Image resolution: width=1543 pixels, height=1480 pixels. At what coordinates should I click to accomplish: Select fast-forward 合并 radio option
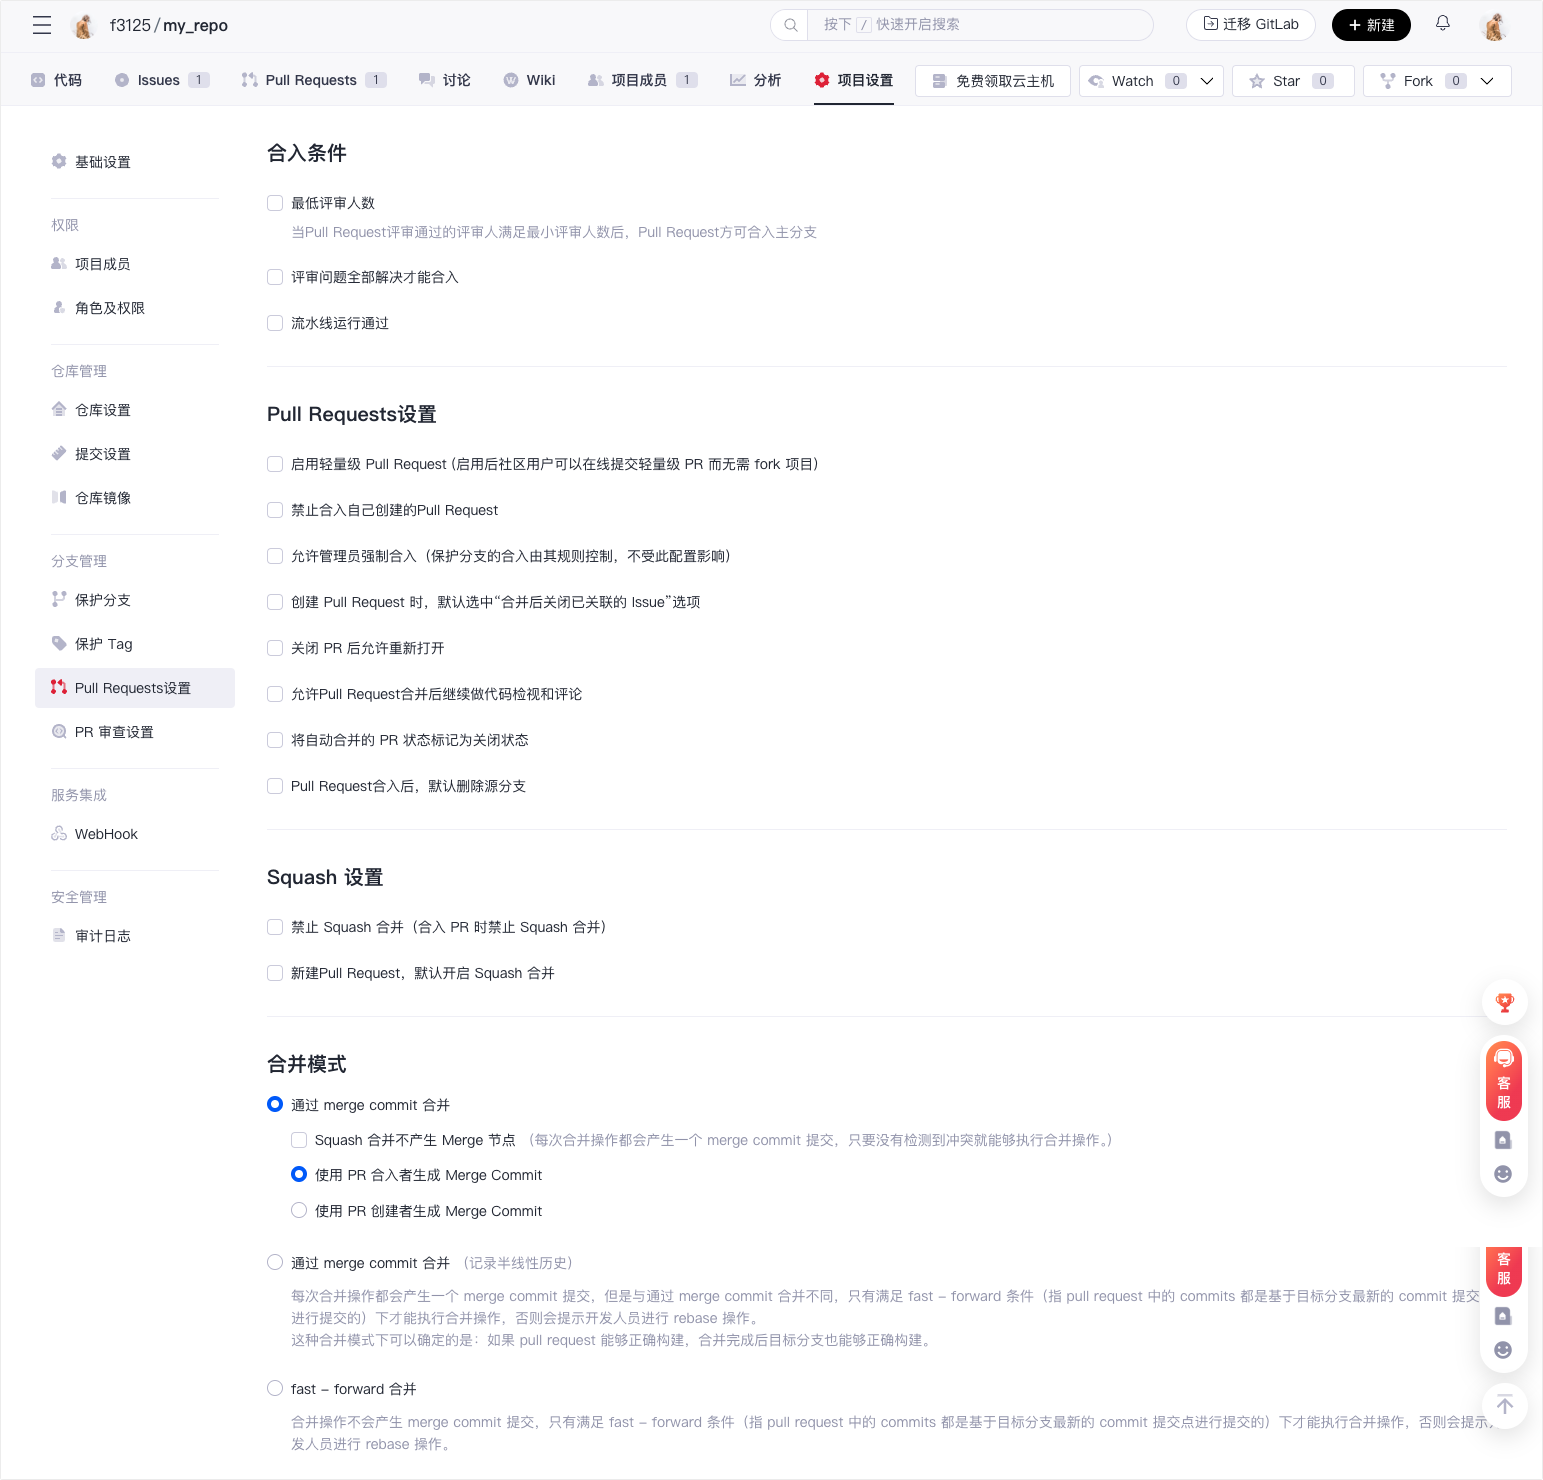click(275, 1388)
